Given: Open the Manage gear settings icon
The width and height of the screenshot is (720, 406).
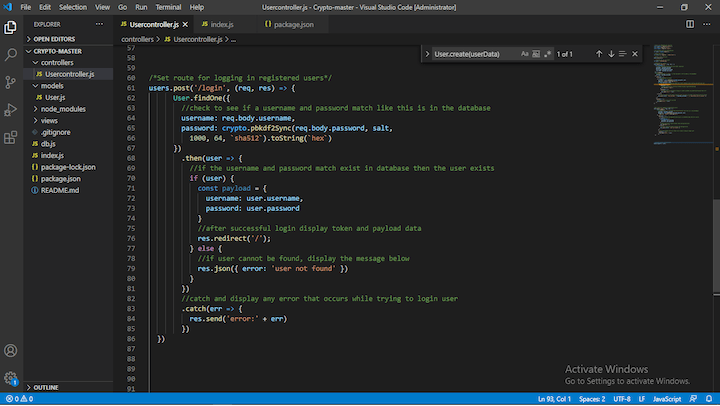Looking at the screenshot, I should 10,379.
